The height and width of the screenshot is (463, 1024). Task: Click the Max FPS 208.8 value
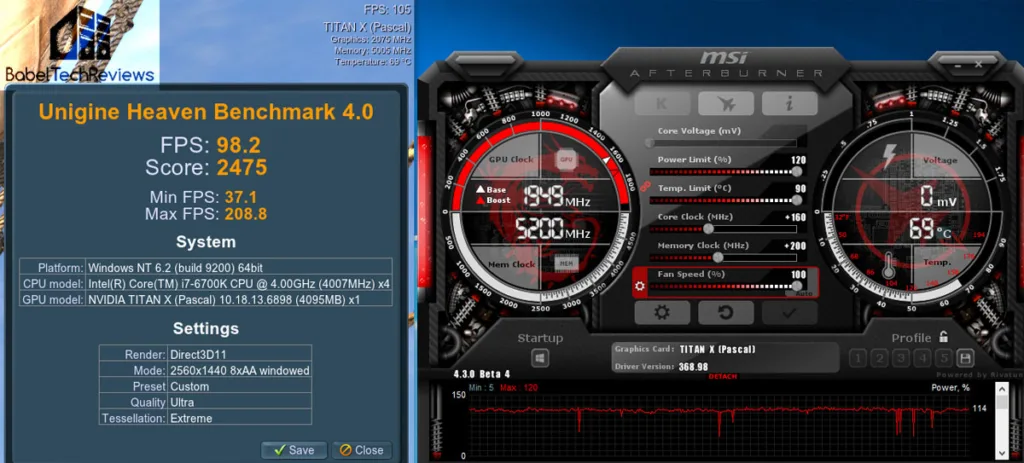click(x=246, y=214)
